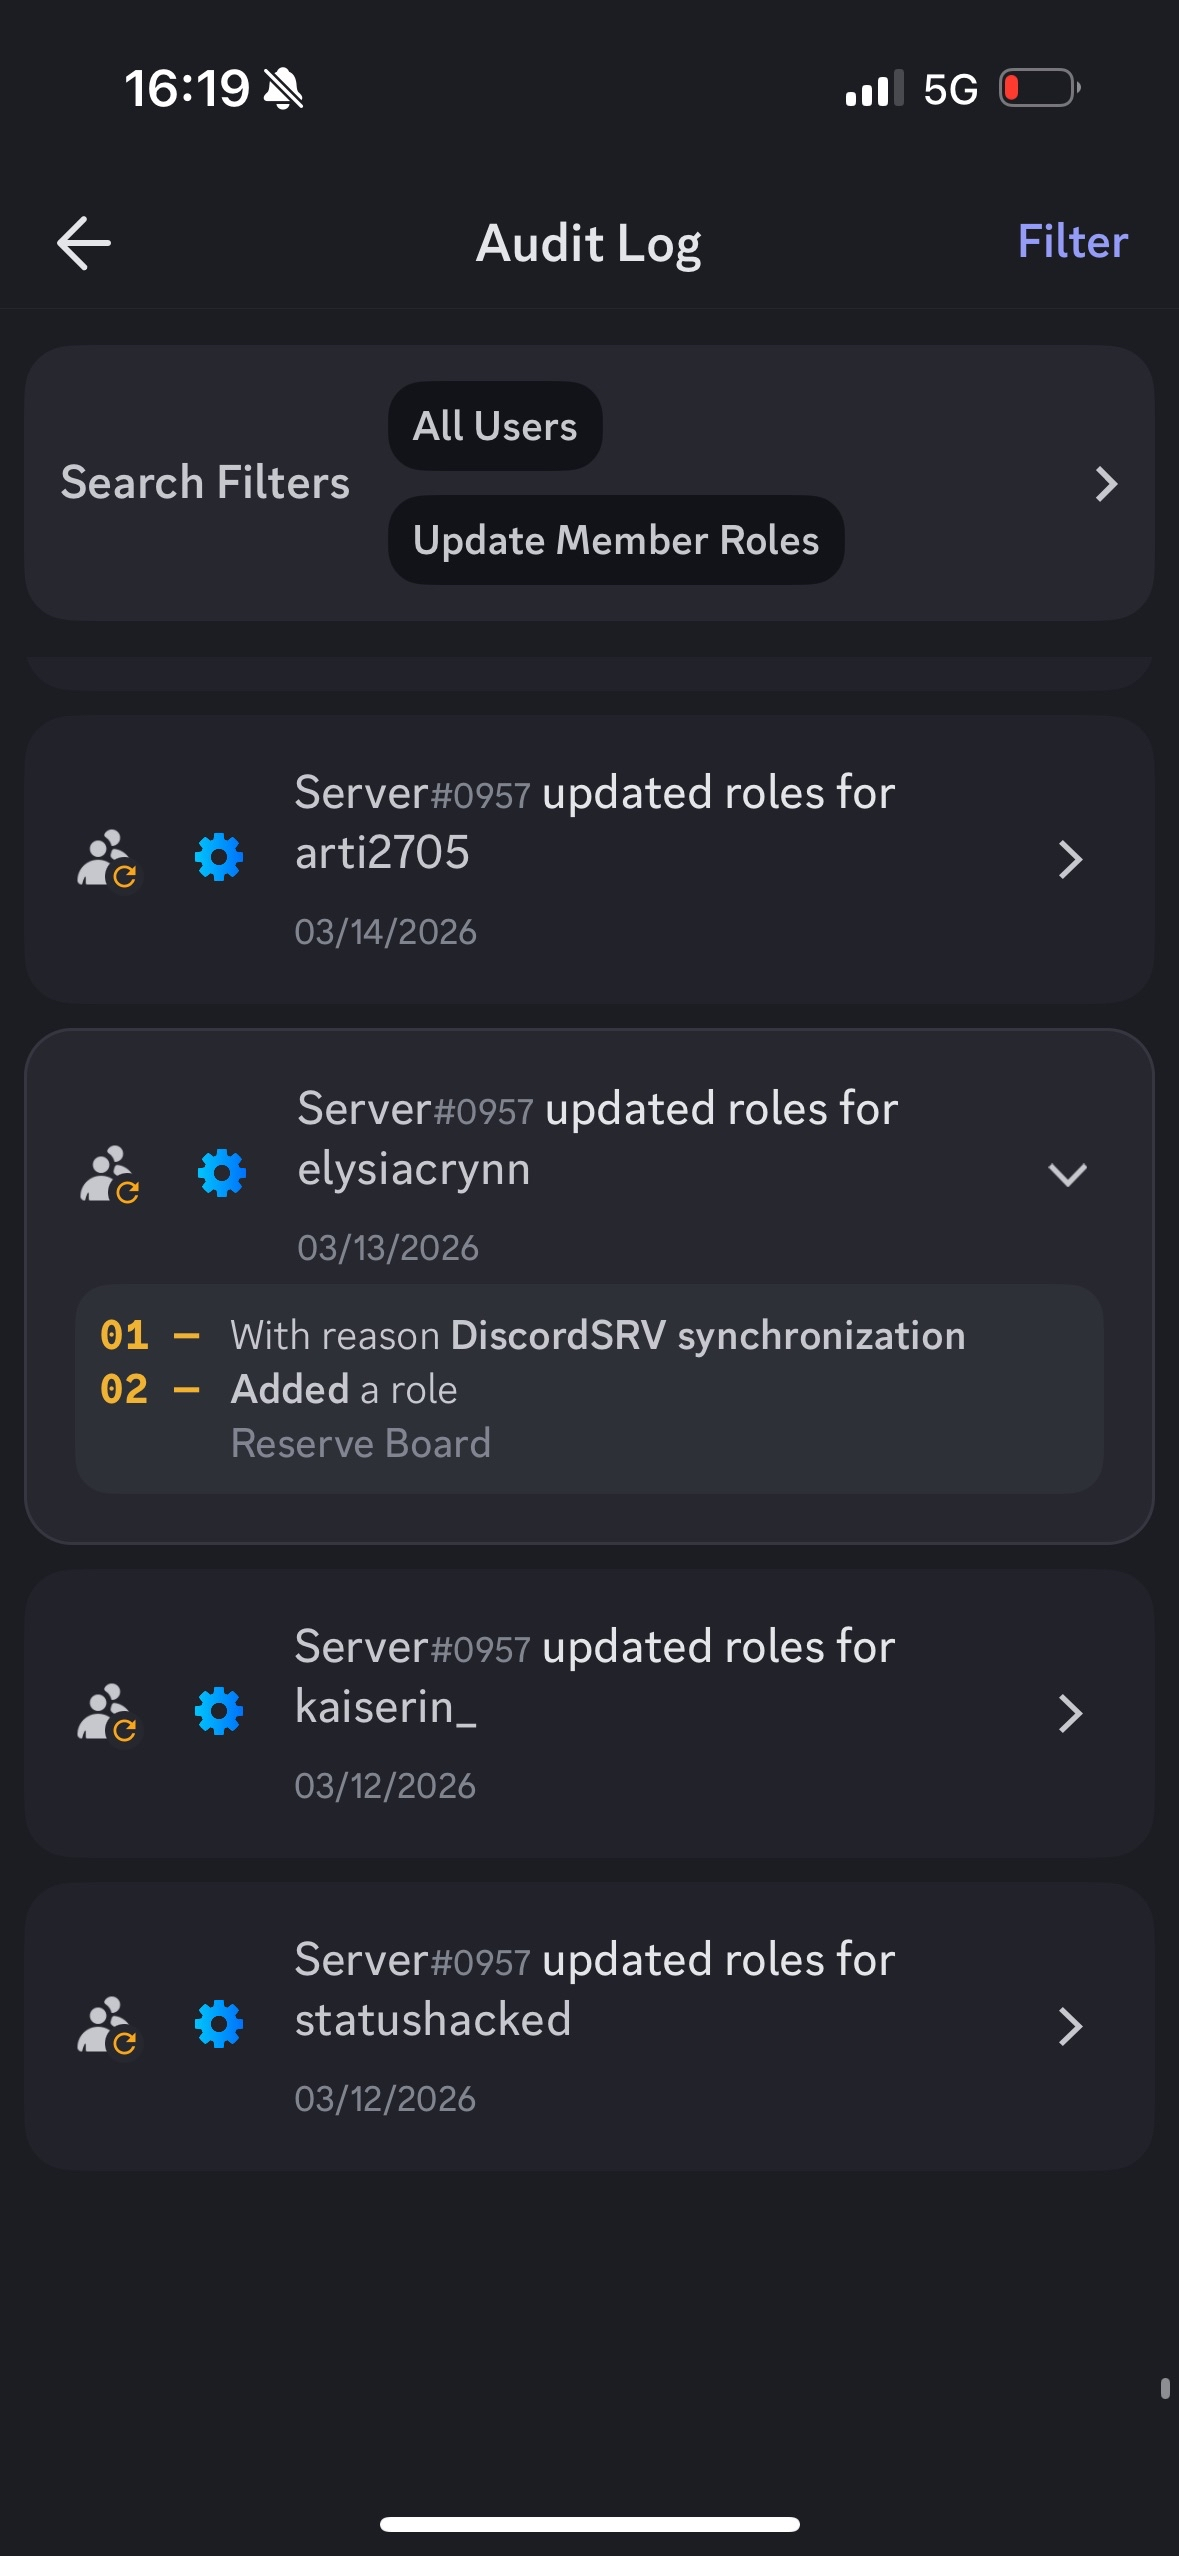
Task: Tap blue gear avatar on arti2705 entry
Action: tap(219, 858)
